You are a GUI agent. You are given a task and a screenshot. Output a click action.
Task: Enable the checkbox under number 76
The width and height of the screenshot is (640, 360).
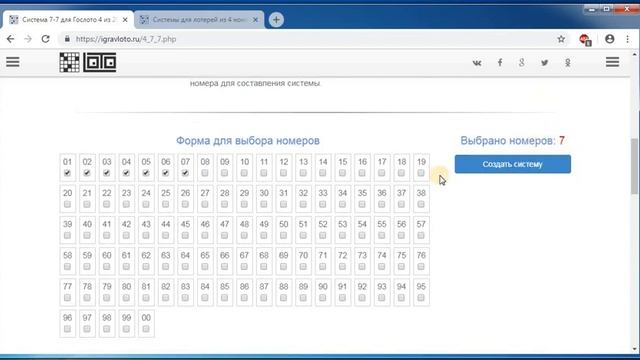pos(421,267)
